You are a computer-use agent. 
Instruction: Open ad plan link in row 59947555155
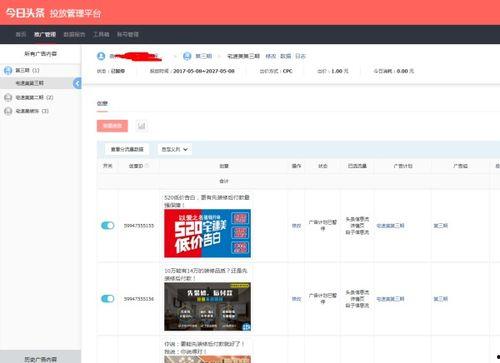(390, 226)
